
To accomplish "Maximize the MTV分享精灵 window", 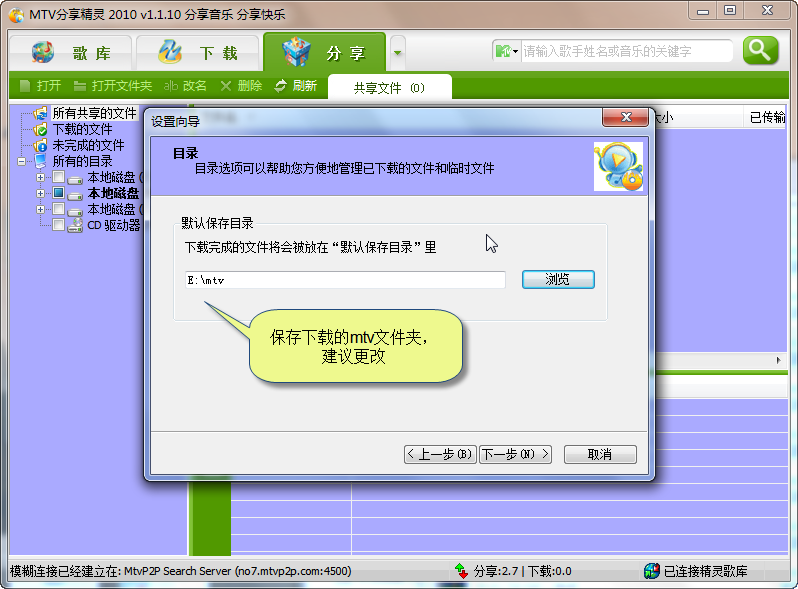I will pyautogui.click(x=730, y=11).
